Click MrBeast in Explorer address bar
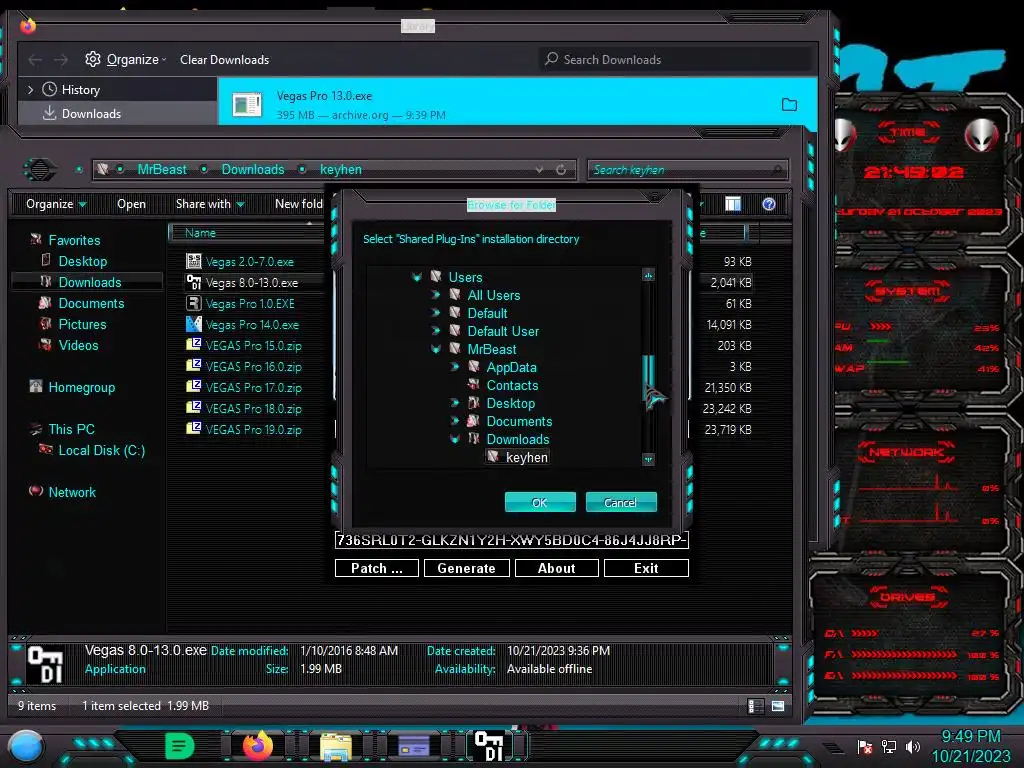Image resolution: width=1024 pixels, height=768 pixels. [162, 169]
